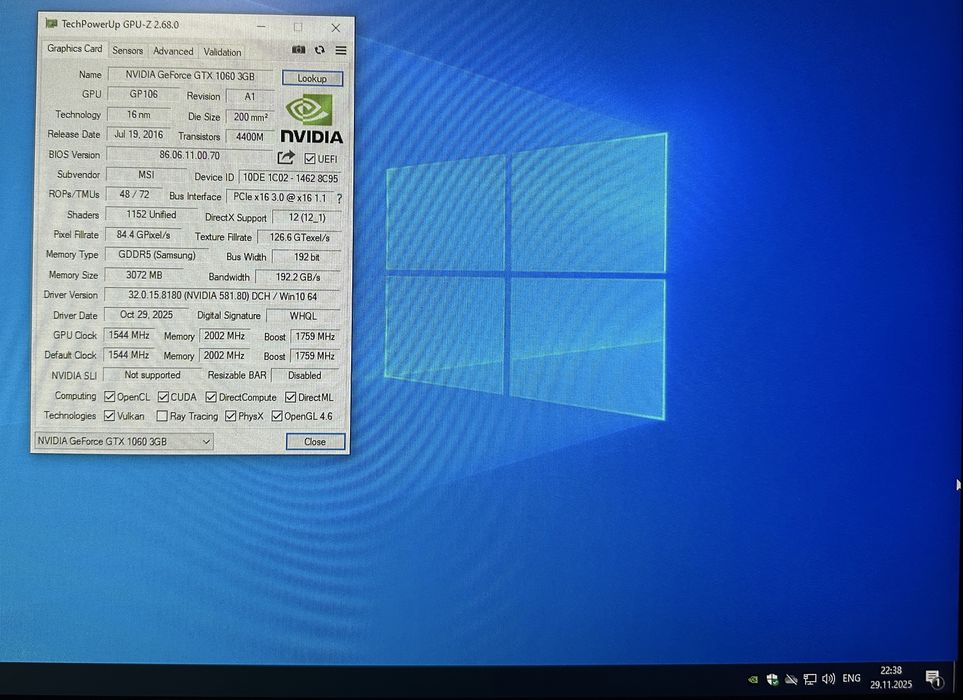Click the Name field NVIDIA GeForce GTX 1060 3GB
Screen dimensions: 963x700
pos(190,76)
